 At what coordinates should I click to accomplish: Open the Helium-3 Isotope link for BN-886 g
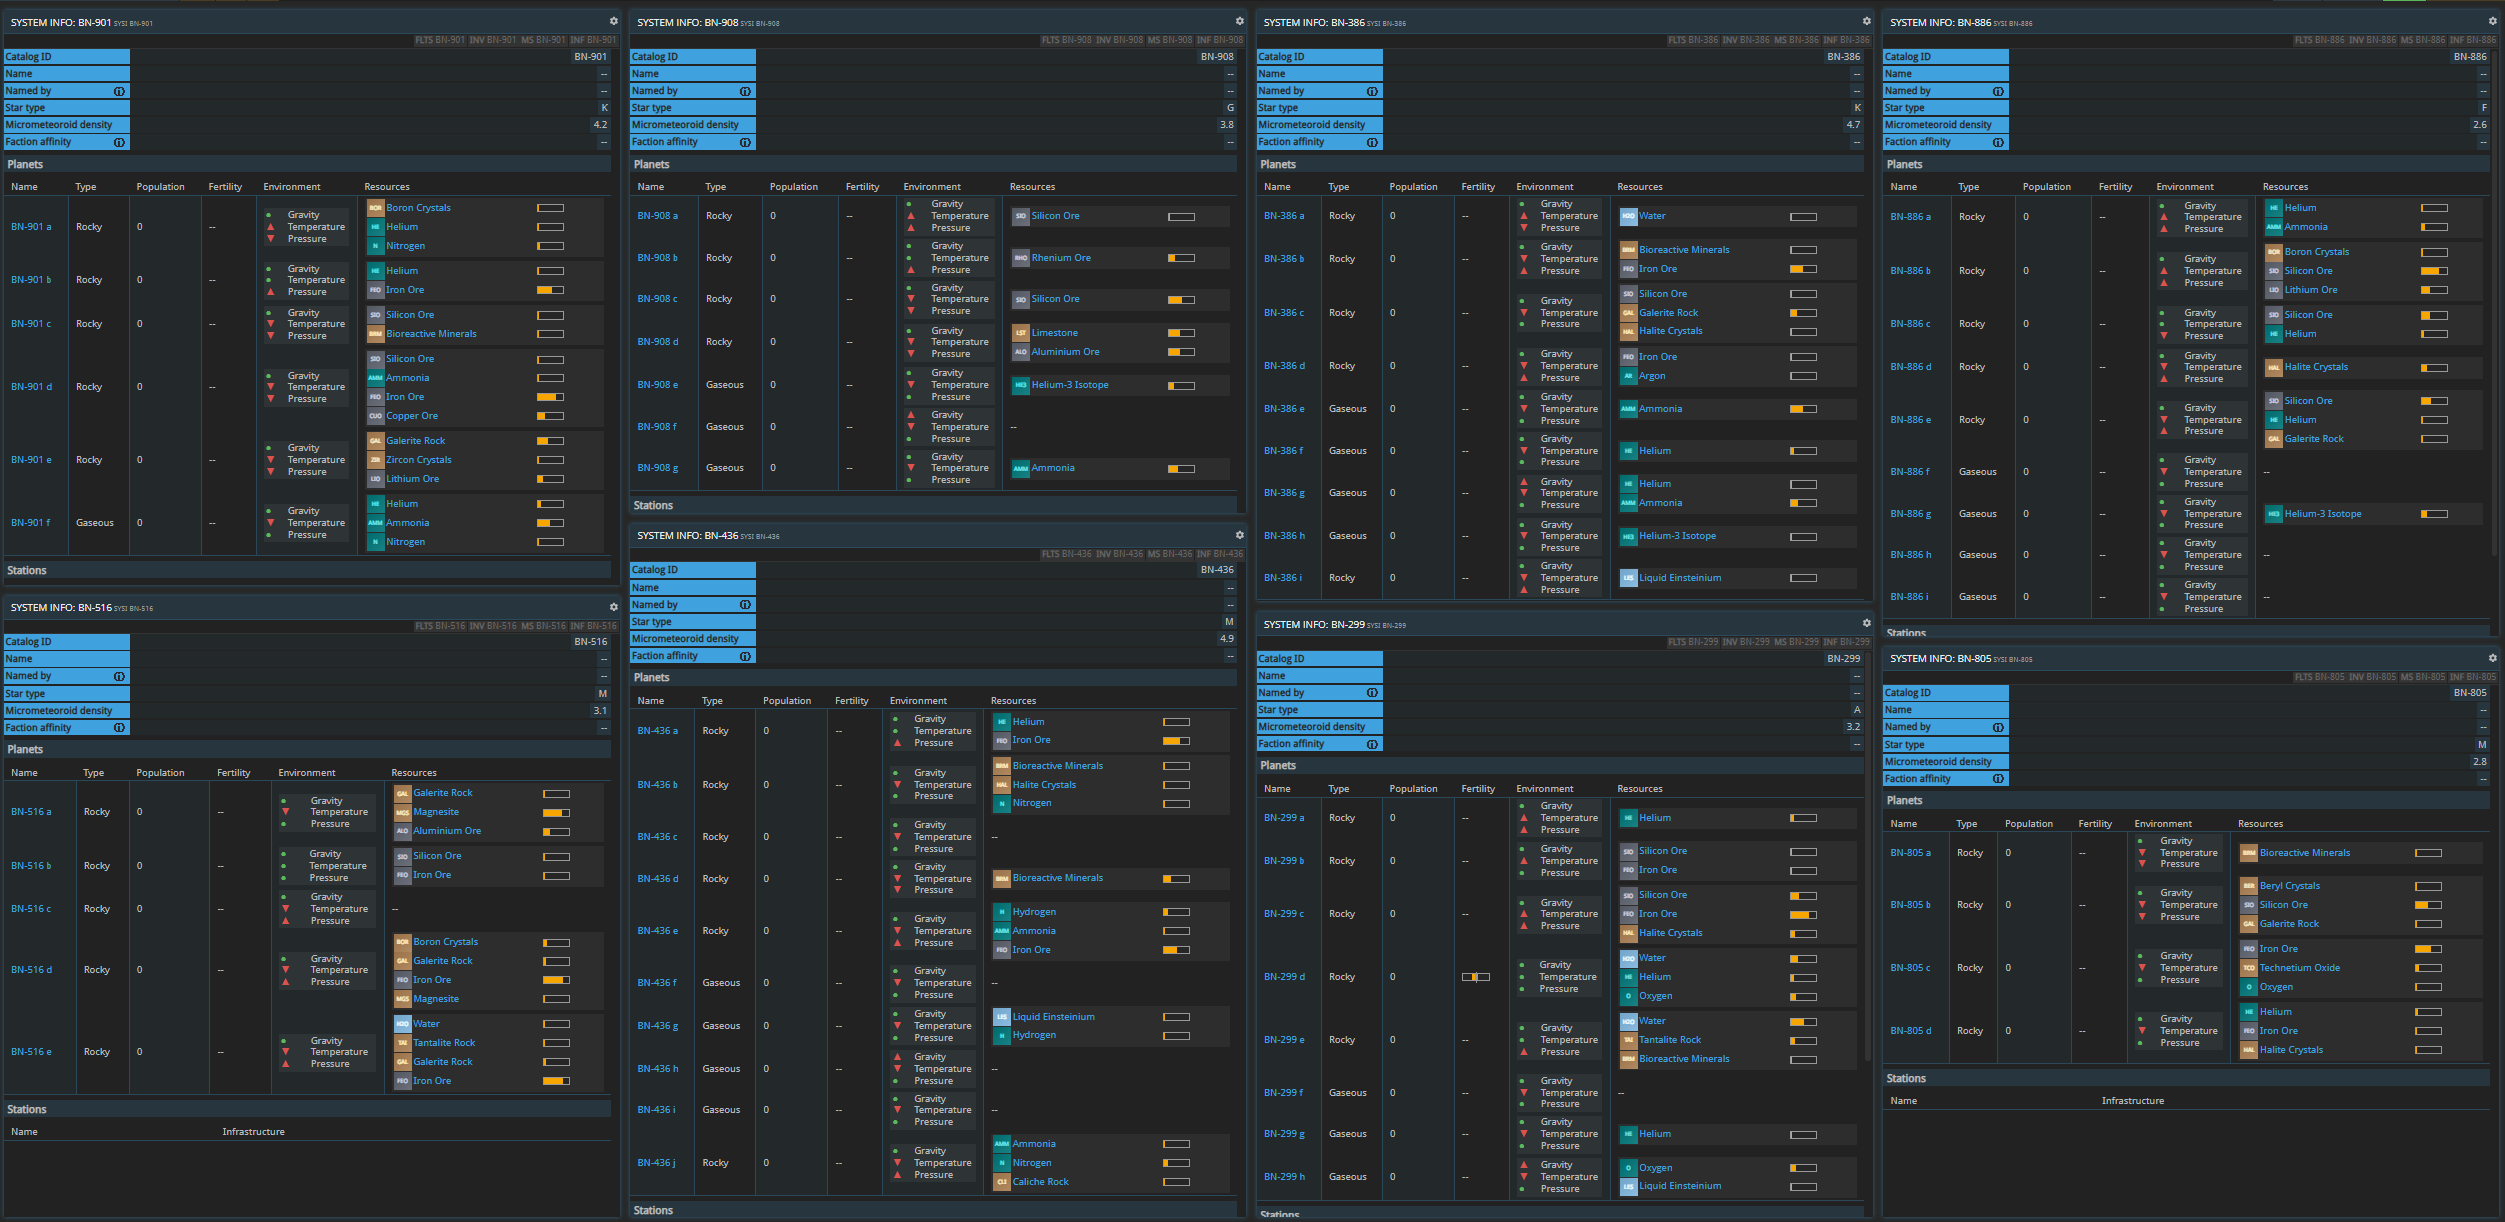tap(2322, 514)
